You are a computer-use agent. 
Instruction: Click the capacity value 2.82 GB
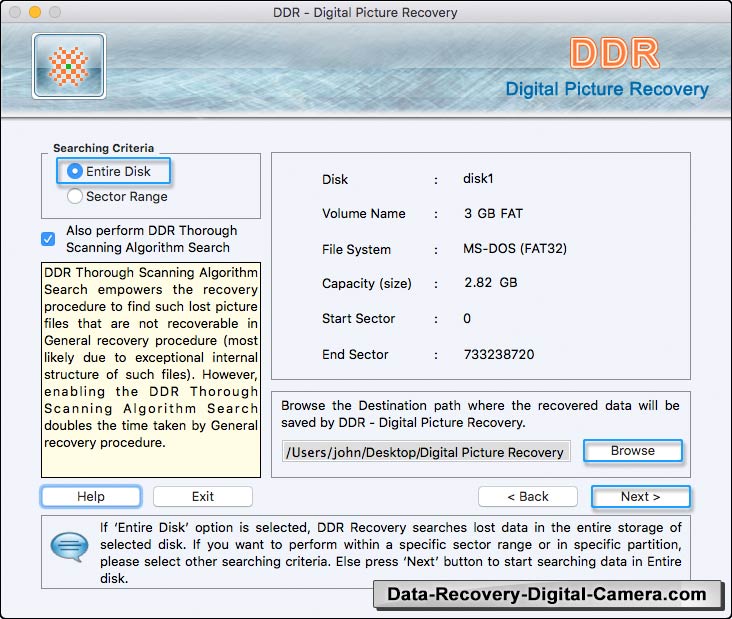point(491,282)
